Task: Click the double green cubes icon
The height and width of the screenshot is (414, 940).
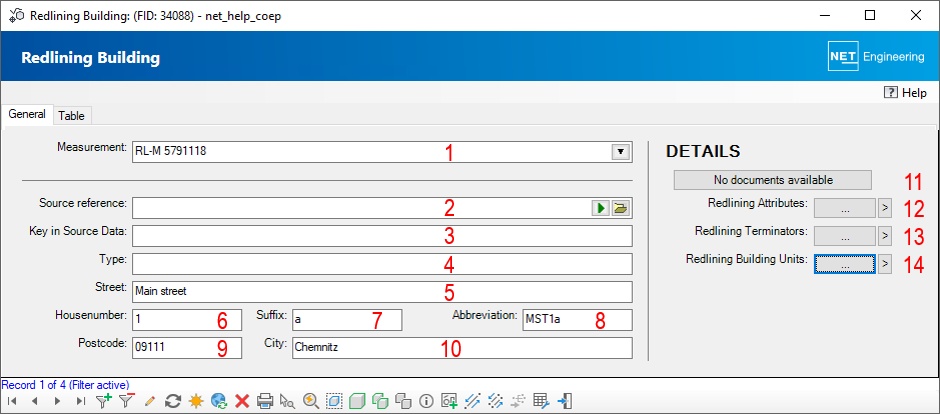Action: (x=380, y=401)
